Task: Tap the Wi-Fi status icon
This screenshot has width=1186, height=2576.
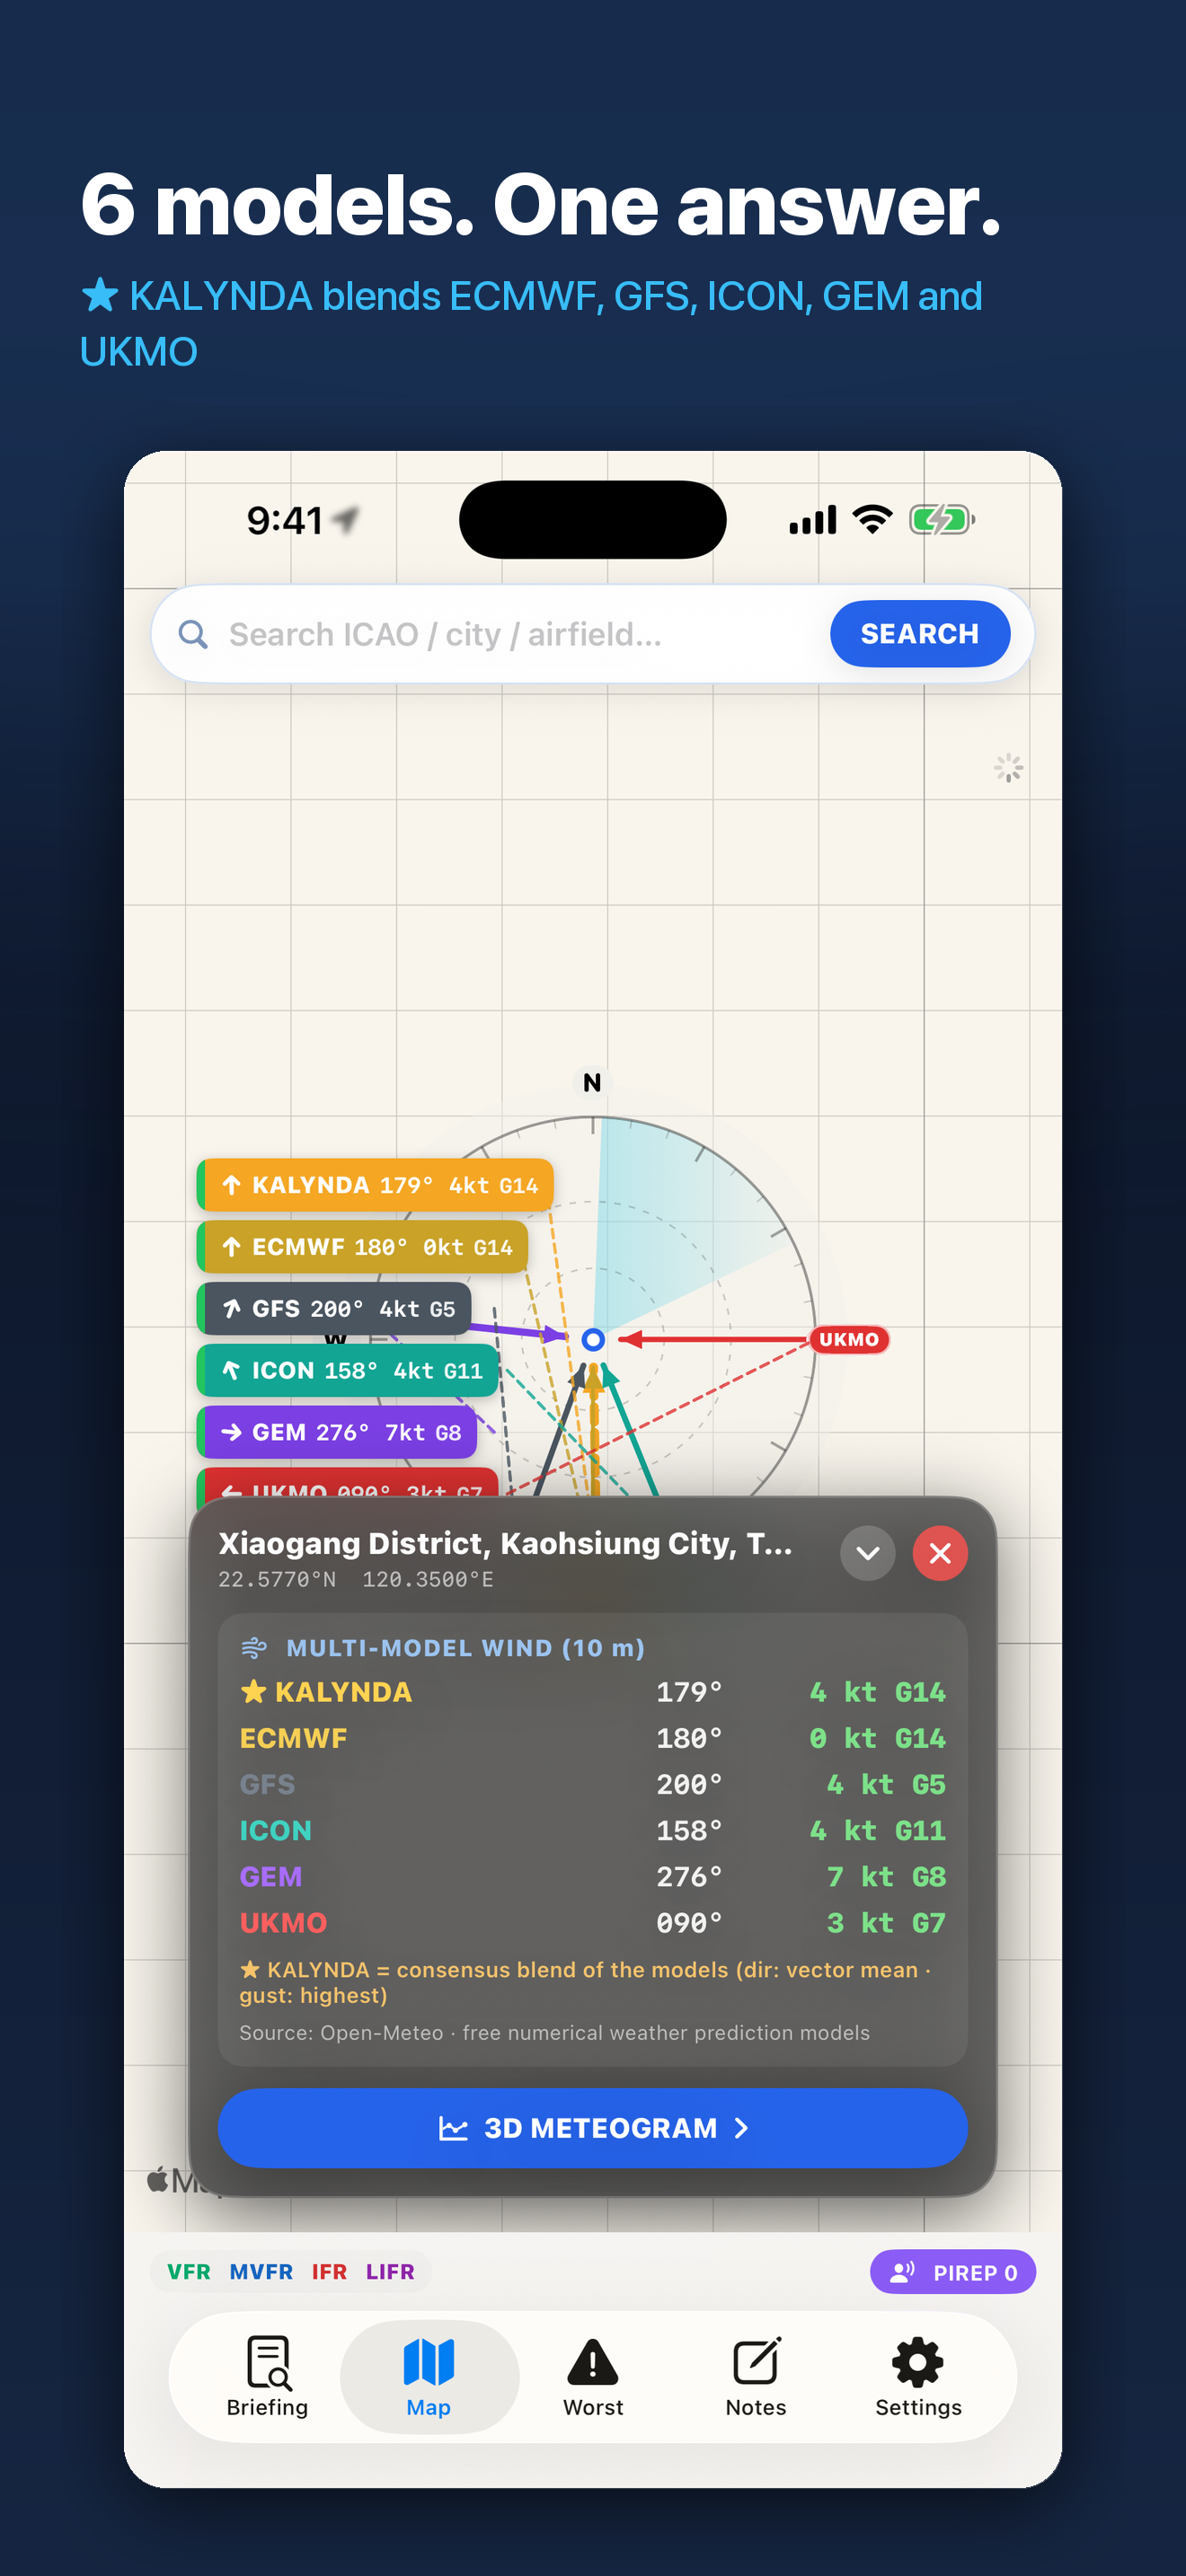Action: coord(872,520)
